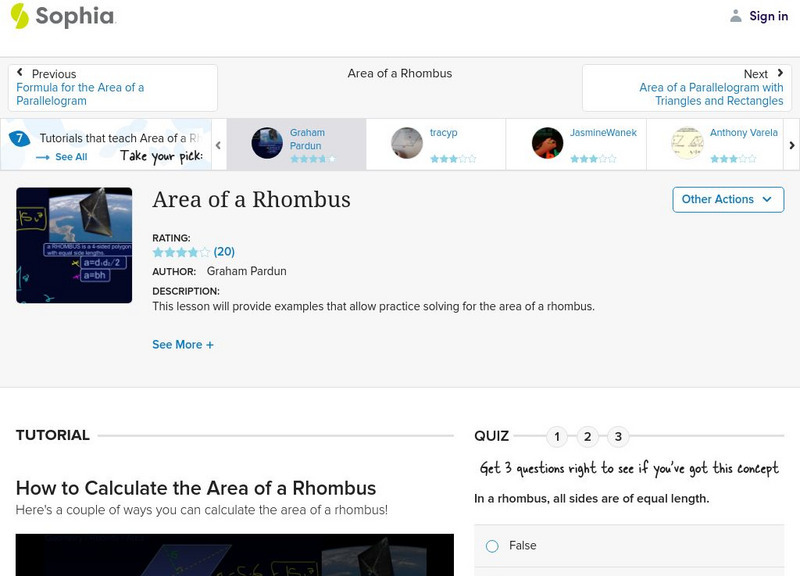Click the Graham Pardun tab star rating
This screenshot has width=800, height=576.
pyautogui.click(x=313, y=159)
